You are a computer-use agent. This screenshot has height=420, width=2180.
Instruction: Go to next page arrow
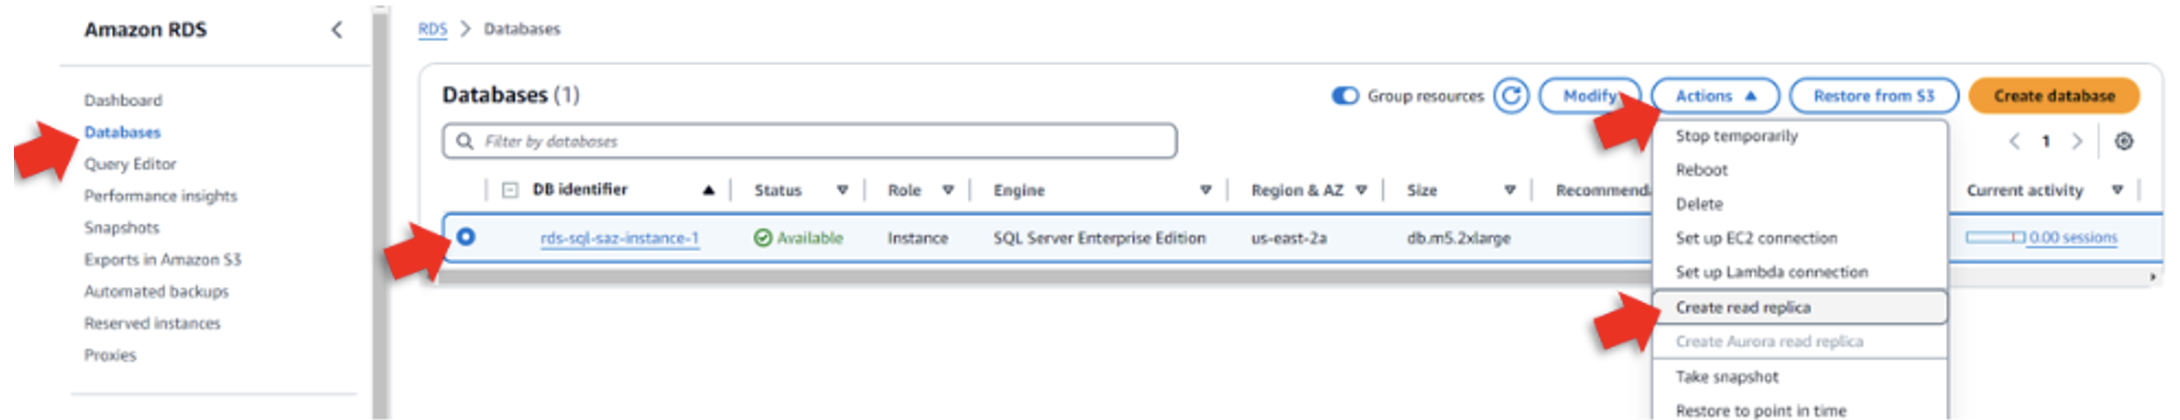[2077, 141]
